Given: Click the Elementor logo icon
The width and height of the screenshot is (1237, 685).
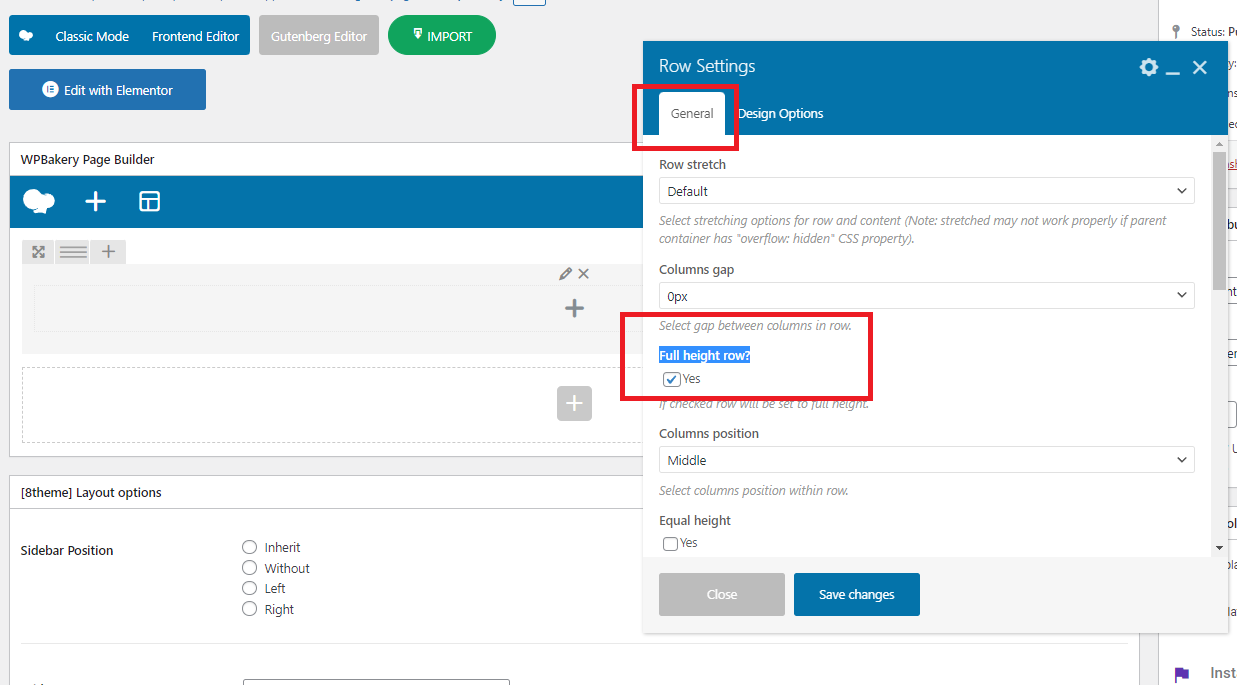Looking at the screenshot, I should [x=50, y=90].
